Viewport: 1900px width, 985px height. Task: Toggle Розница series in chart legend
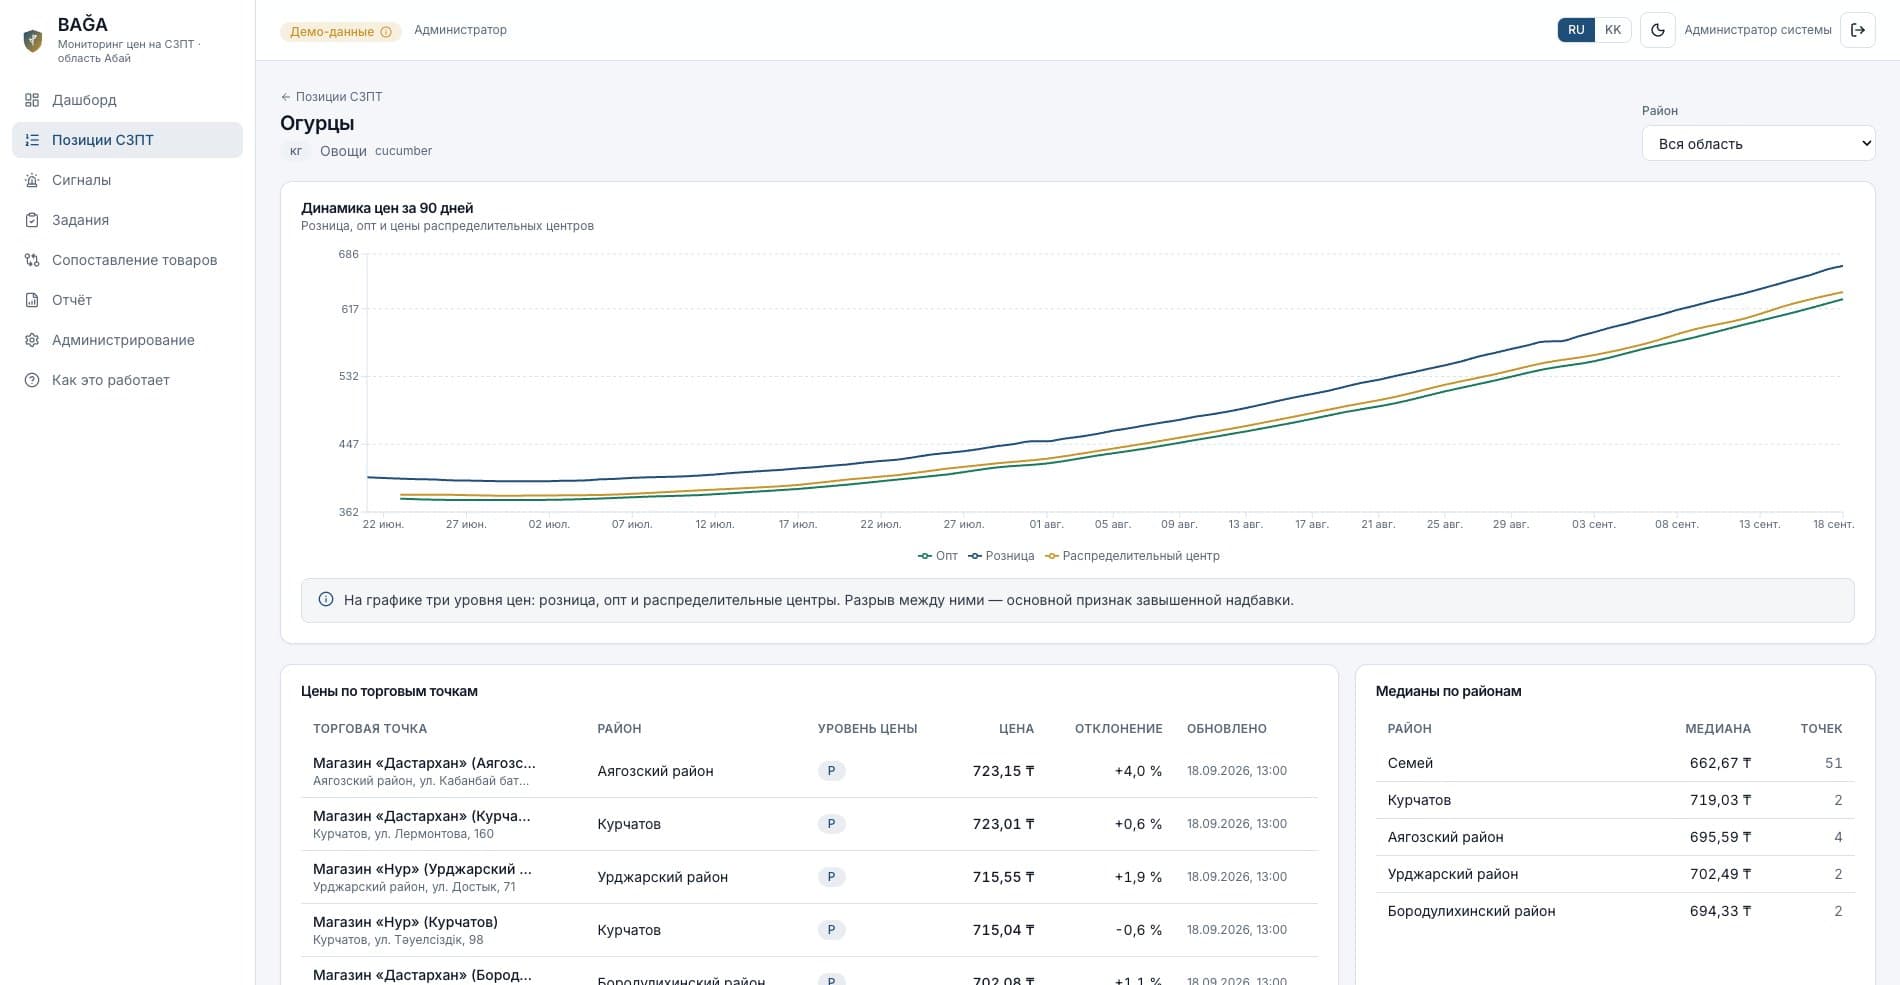tap(1001, 556)
